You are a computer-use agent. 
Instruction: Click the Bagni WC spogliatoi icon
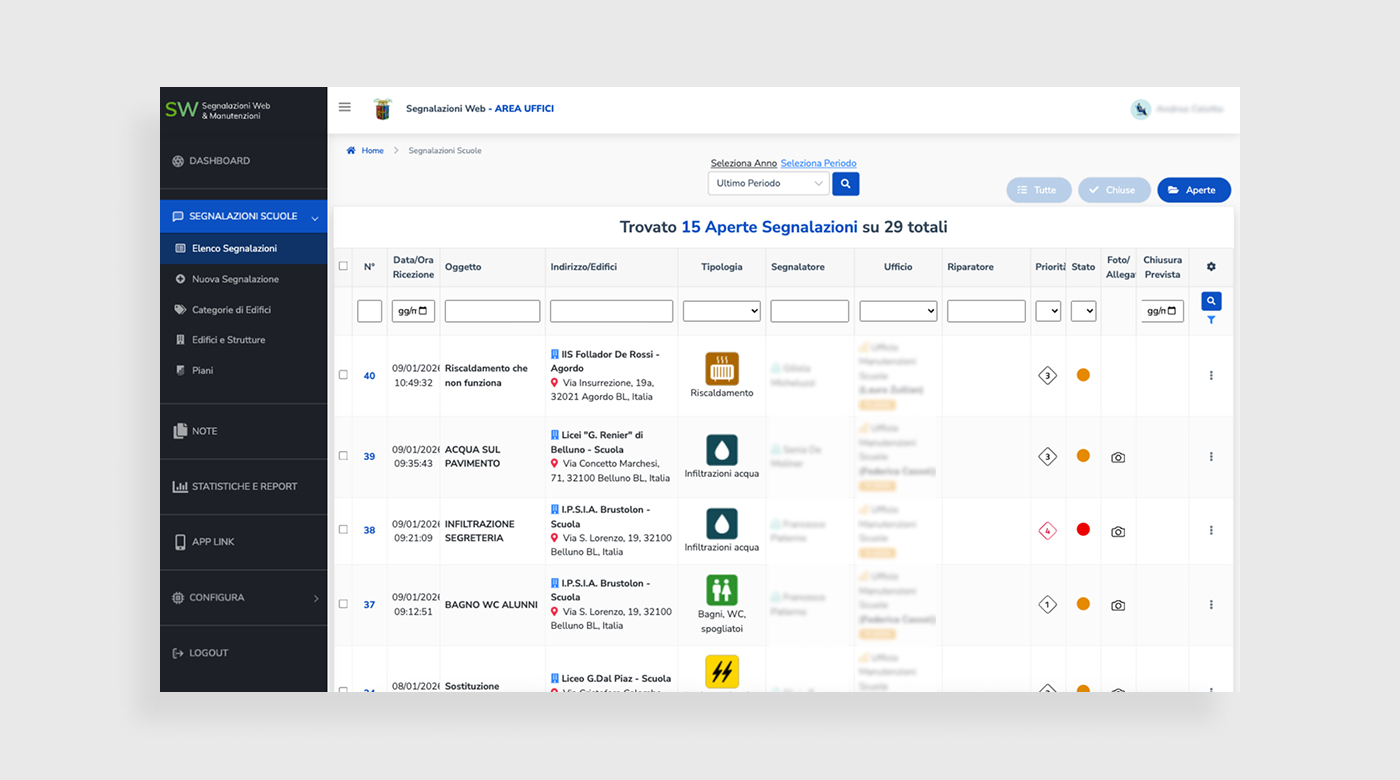click(721, 590)
